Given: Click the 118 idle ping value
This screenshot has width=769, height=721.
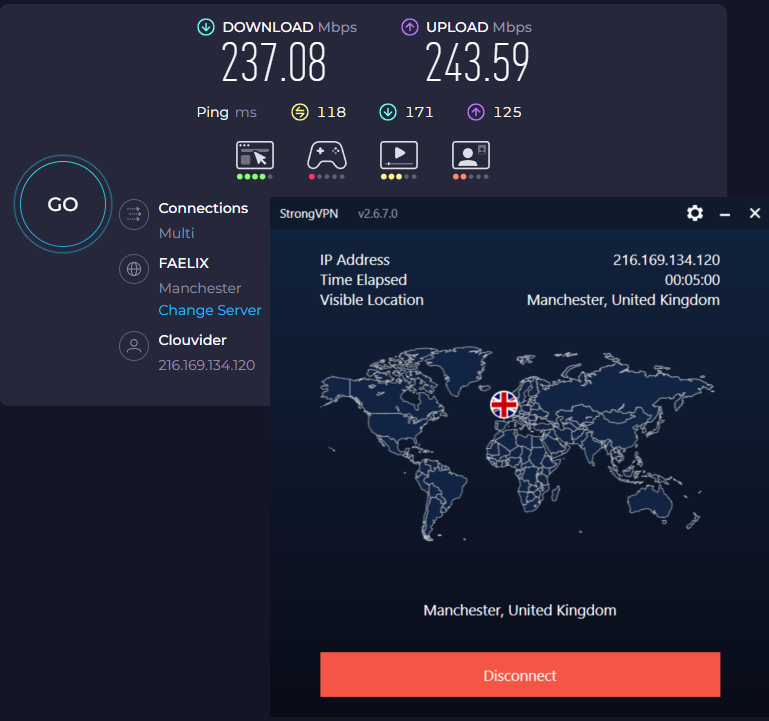Looking at the screenshot, I should pos(331,112).
